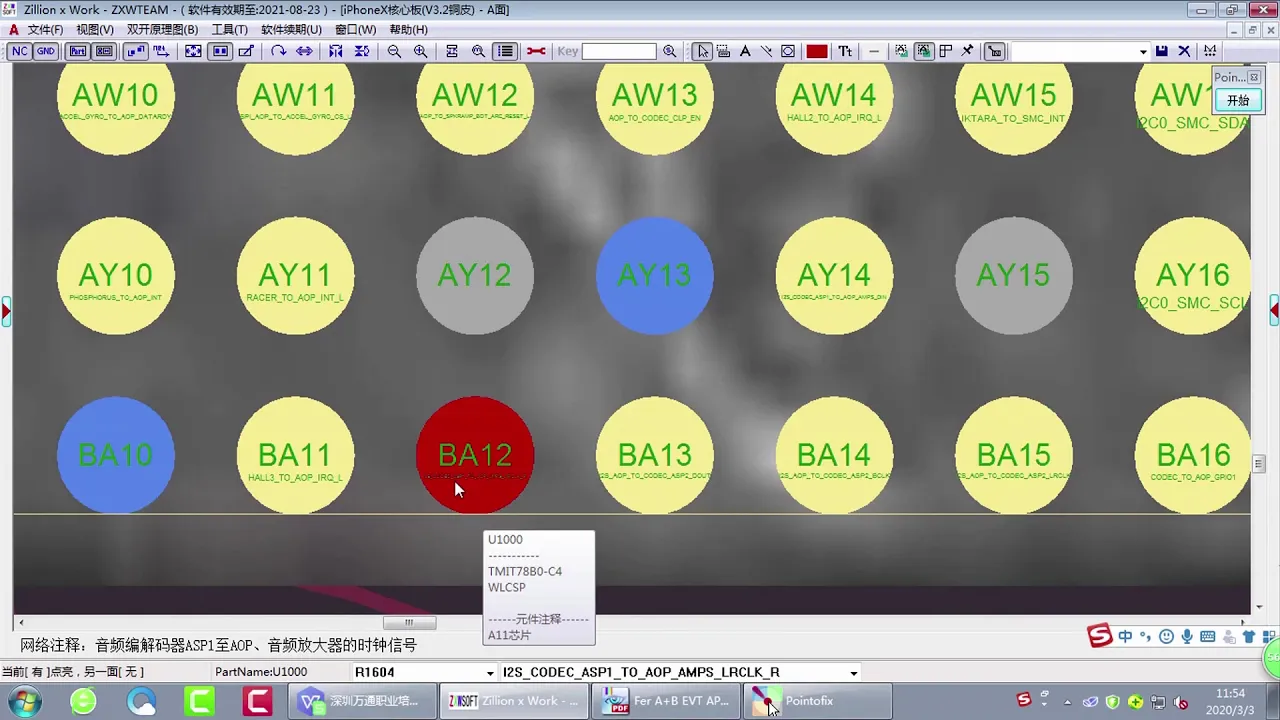This screenshot has width=1280, height=720.
Task: Open the red color swatch picker
Action: (817, 51)
